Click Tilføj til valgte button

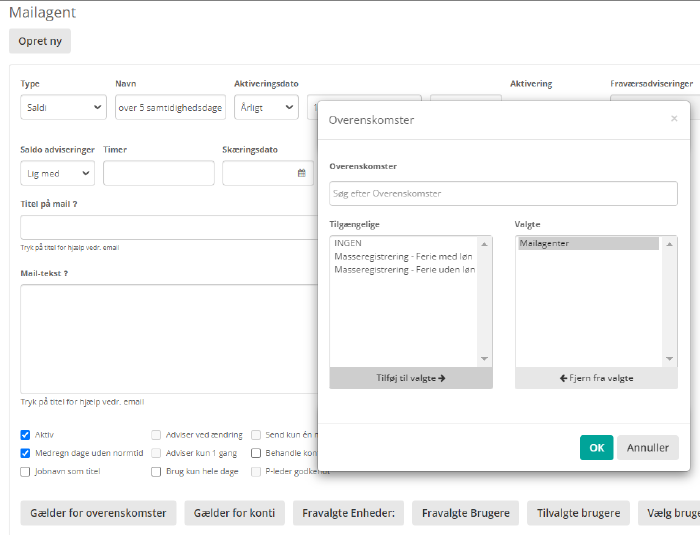(410, 378)
